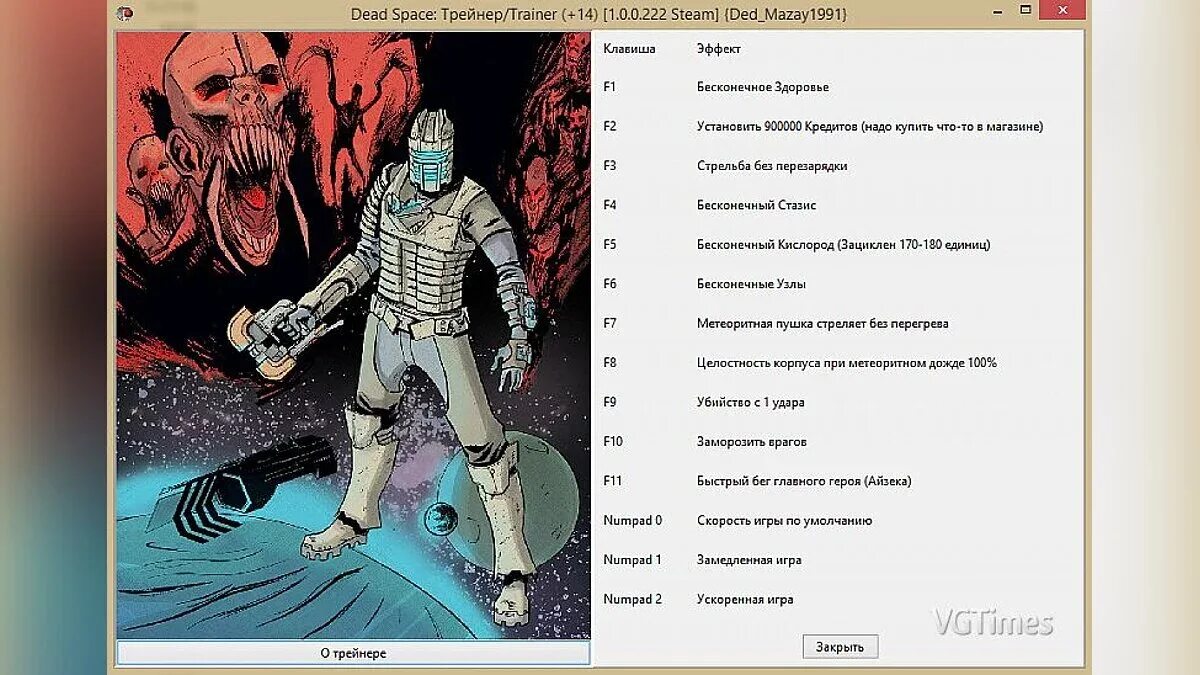The image size is (1200, 675).
Task: Click 'Метеоритная пушка стреляет без перегрева' text
Action: pyautogui.click(x=823, y=324)
